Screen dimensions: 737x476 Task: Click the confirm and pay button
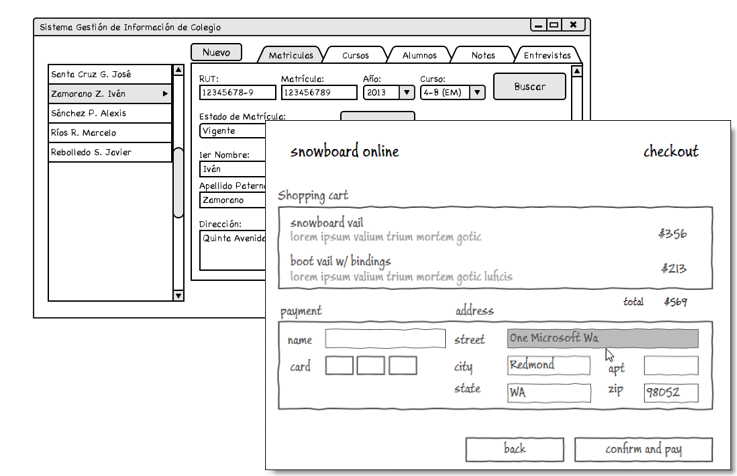643,448
